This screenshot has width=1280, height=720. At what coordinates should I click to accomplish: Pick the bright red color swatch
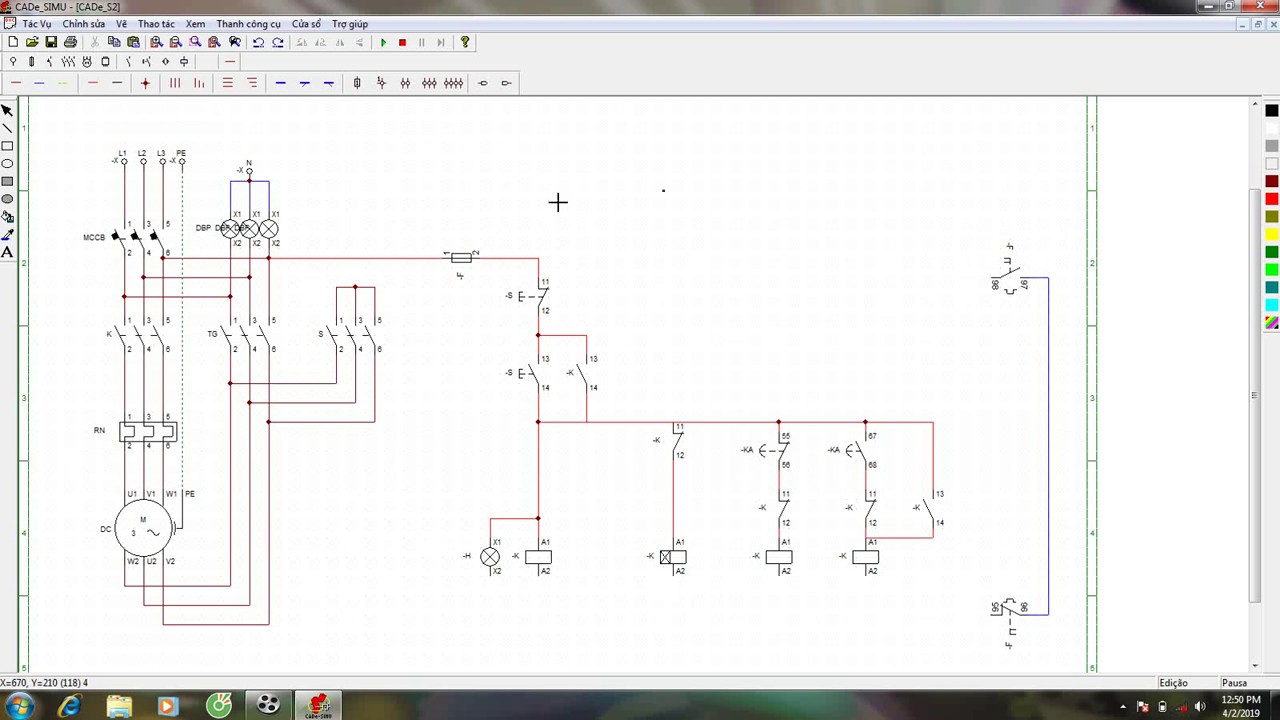pyautogui.click(x=1272, y=199)
